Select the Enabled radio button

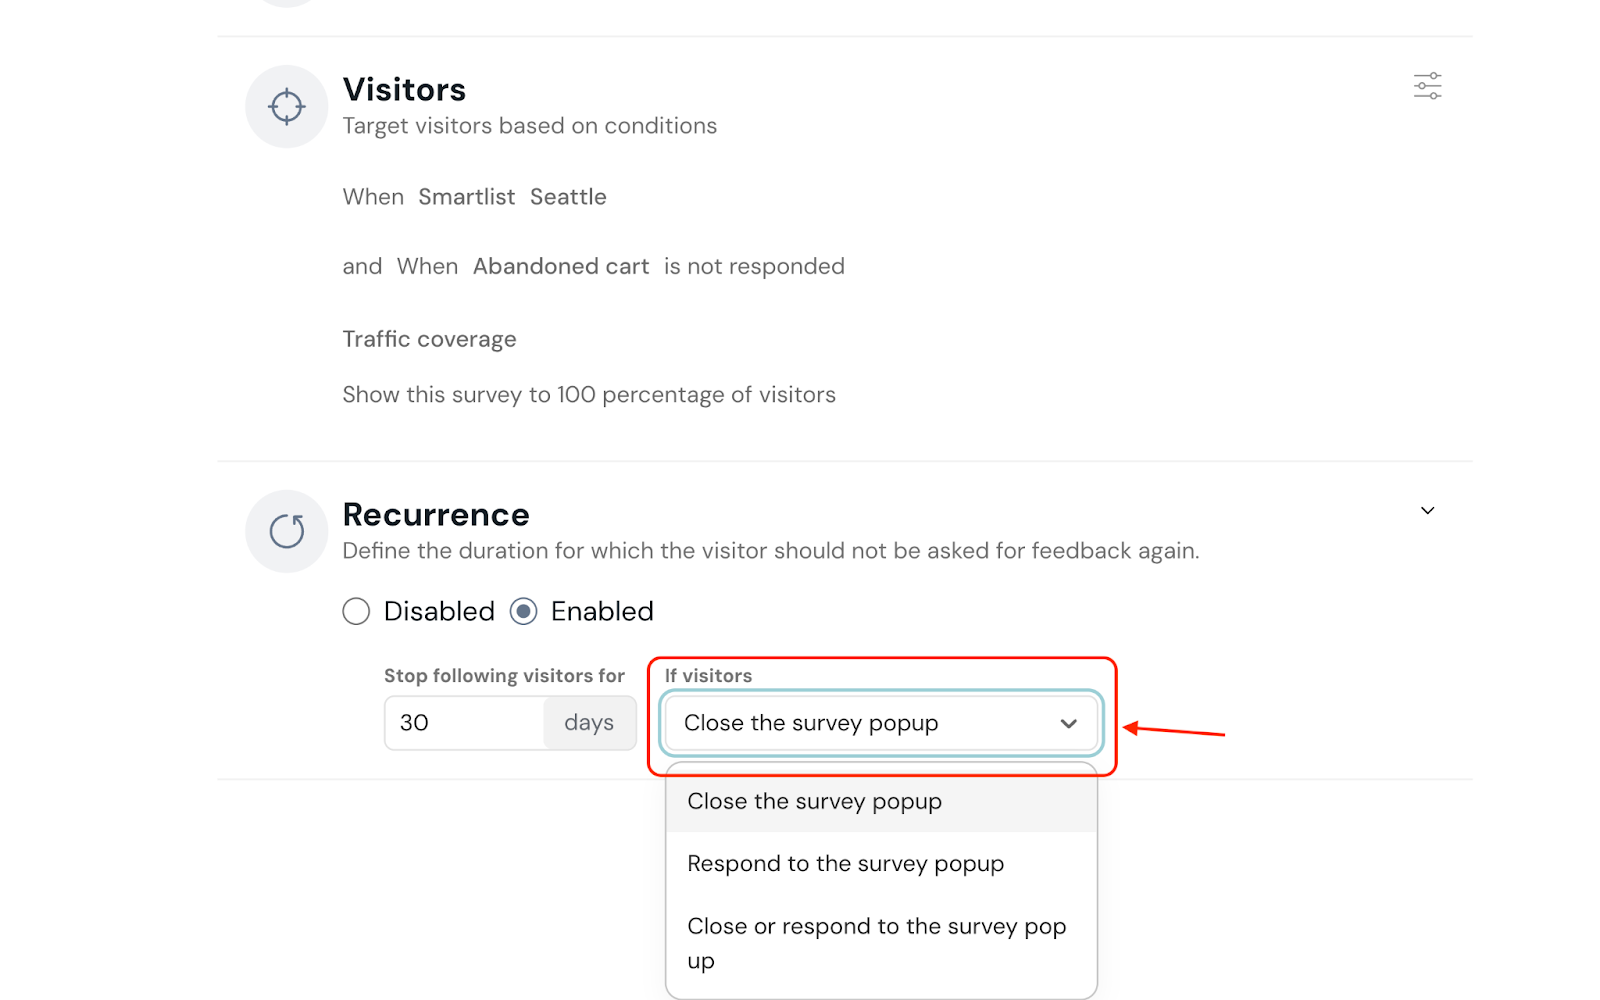[x=524, y=611]
